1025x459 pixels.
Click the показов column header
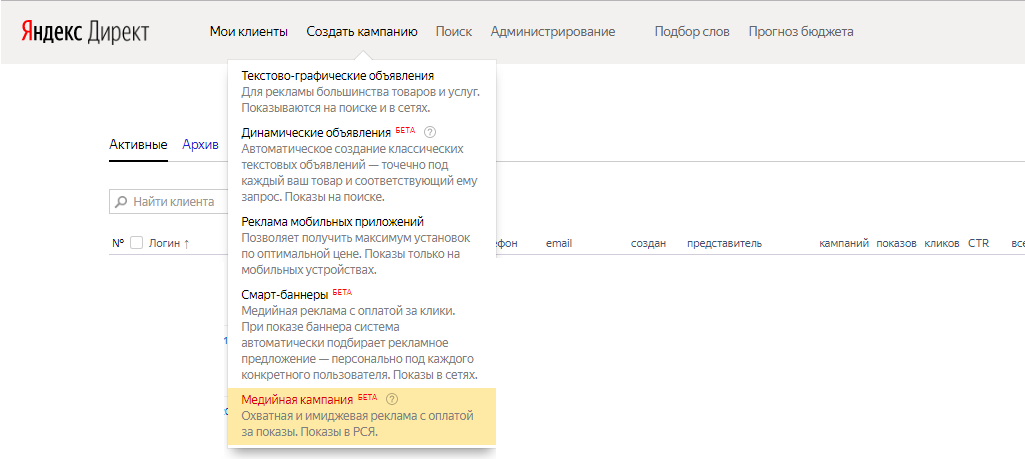click(896, 243)
